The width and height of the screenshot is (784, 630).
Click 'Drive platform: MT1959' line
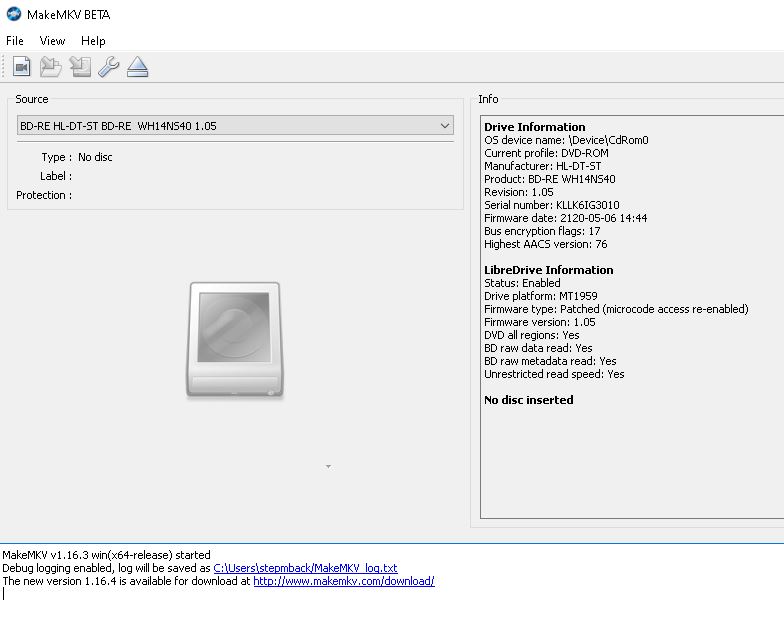pyautogui.click(x=540, y=296)
